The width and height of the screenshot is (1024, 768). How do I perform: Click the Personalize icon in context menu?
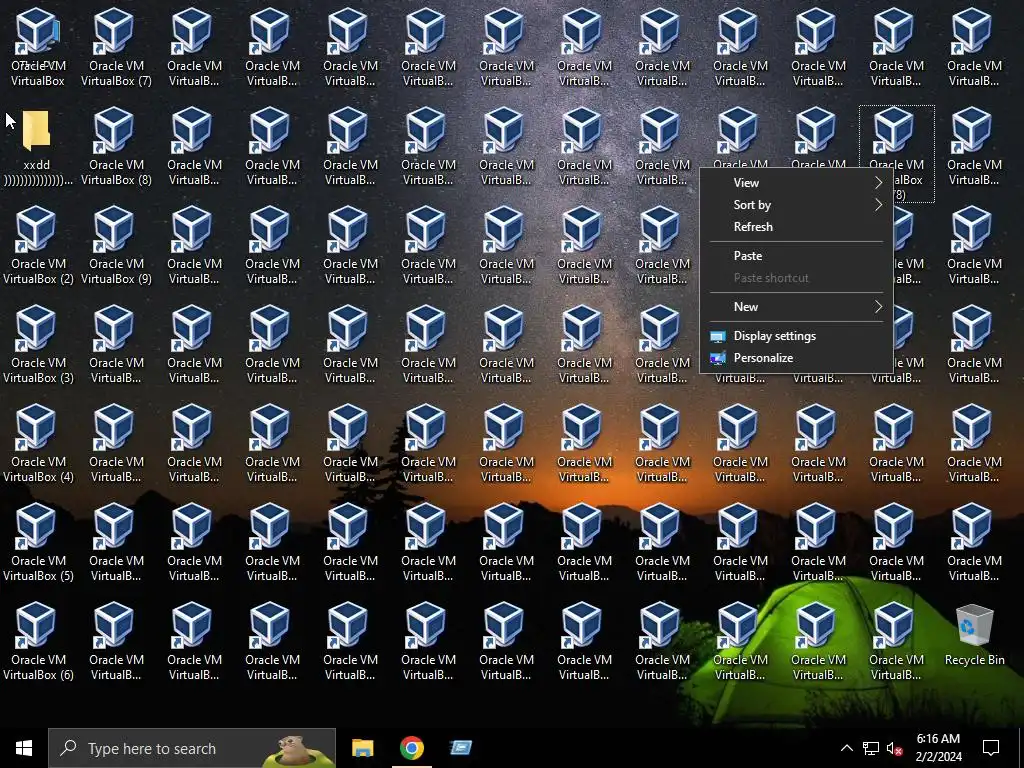[718, 358]
